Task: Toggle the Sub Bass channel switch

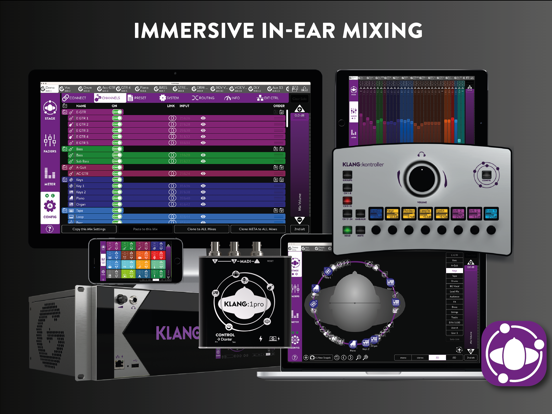Action: click(x=117, y=161)
